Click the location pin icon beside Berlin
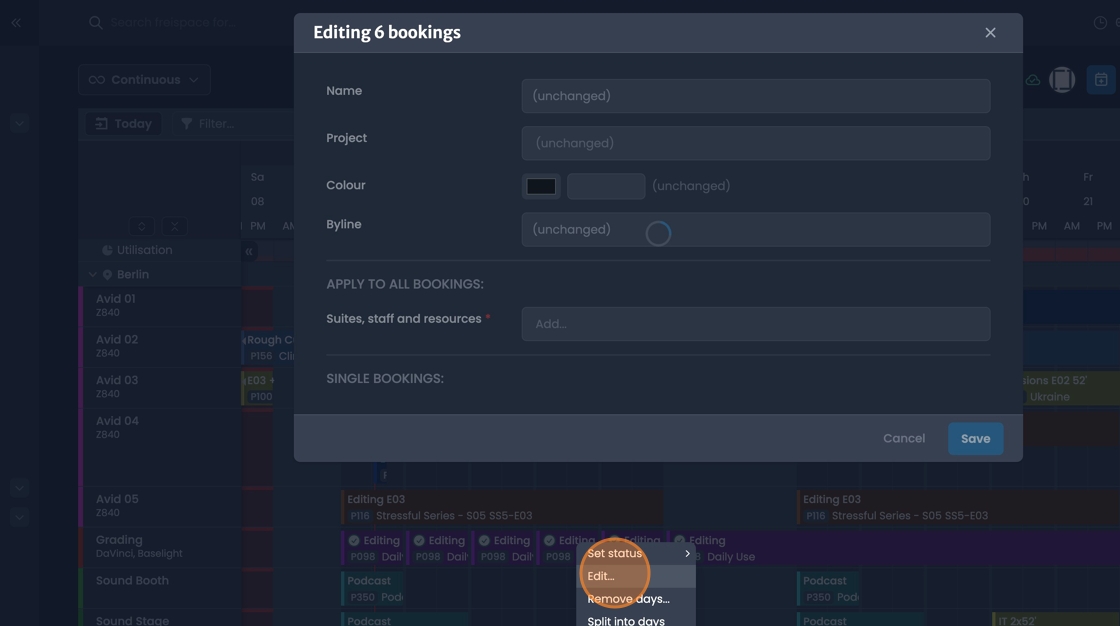 point(108,274)
